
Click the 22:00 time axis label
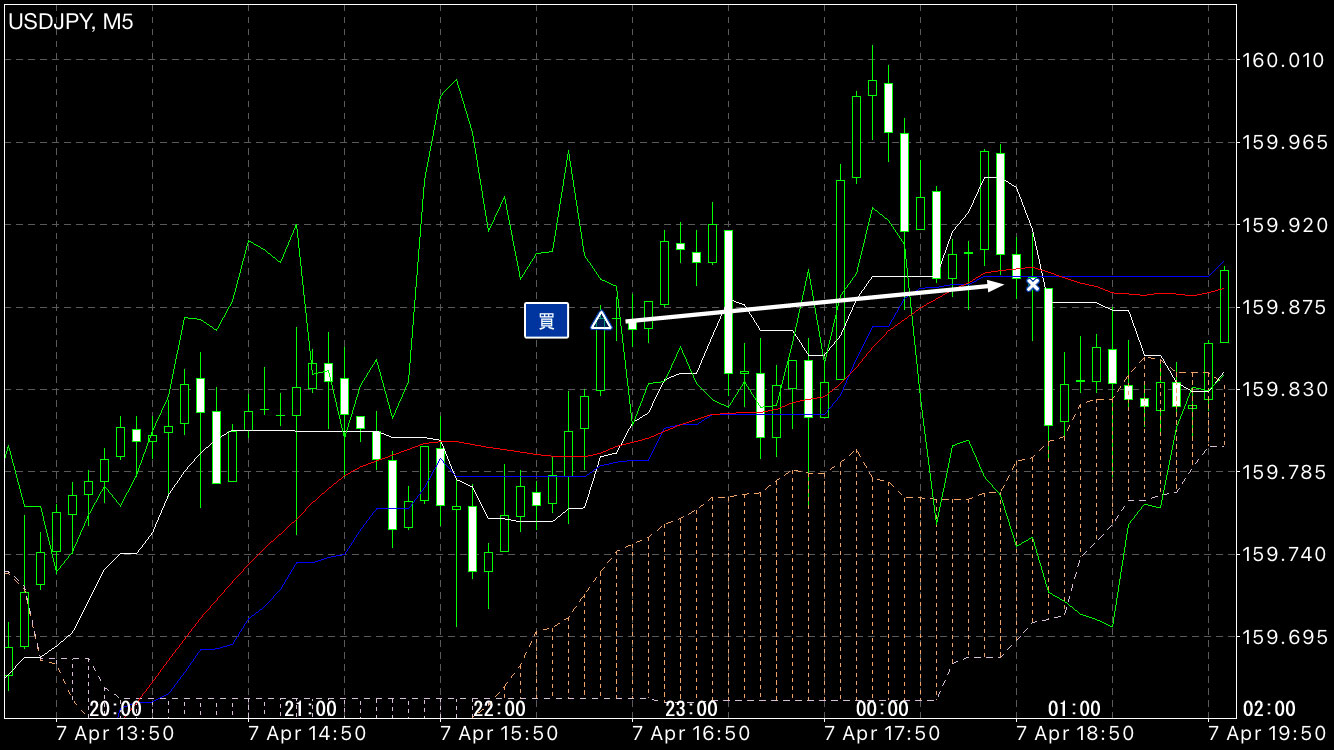pos(499,709)
